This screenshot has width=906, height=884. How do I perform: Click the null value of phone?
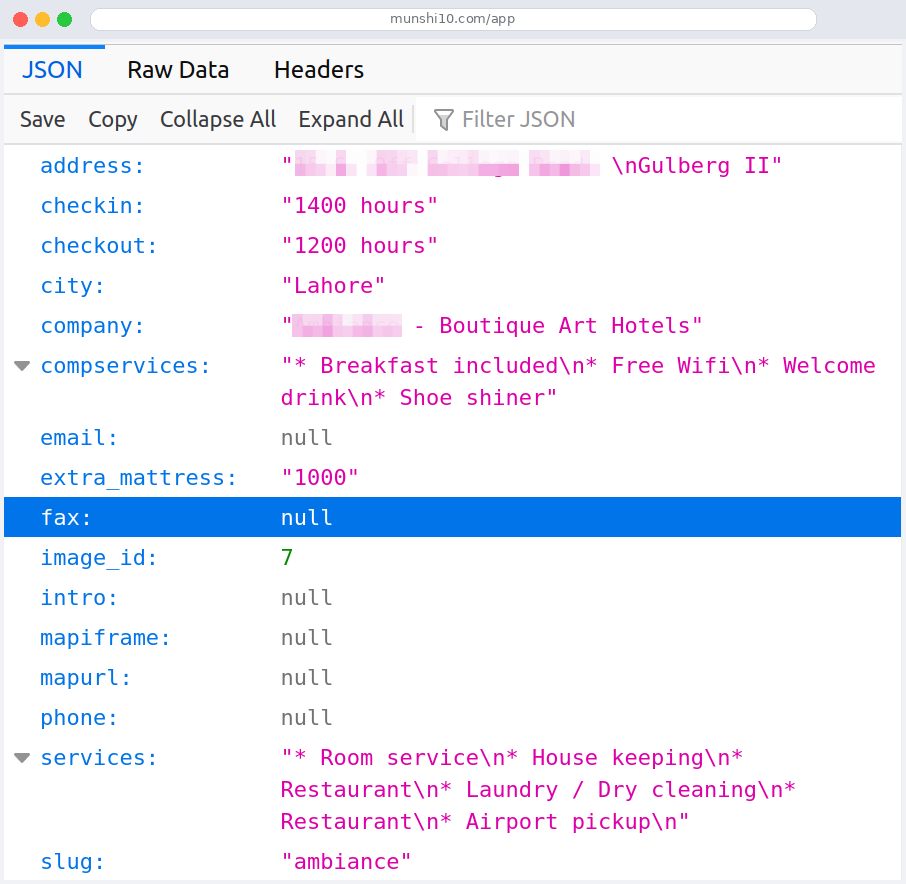point(307,718)
